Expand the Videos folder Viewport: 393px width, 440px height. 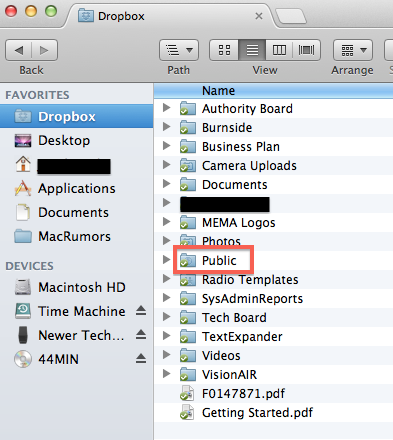(x=166, y=355)
